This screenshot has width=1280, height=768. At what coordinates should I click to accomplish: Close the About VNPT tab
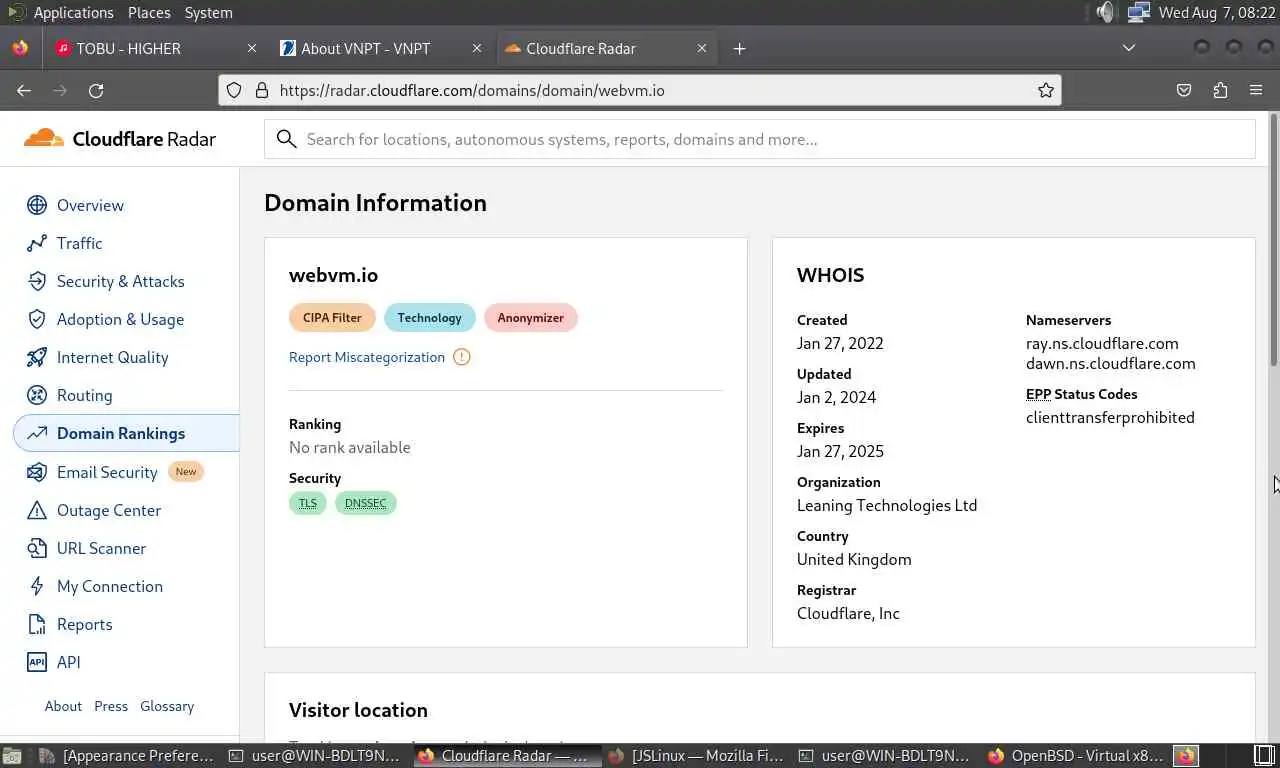coord(477,48)
